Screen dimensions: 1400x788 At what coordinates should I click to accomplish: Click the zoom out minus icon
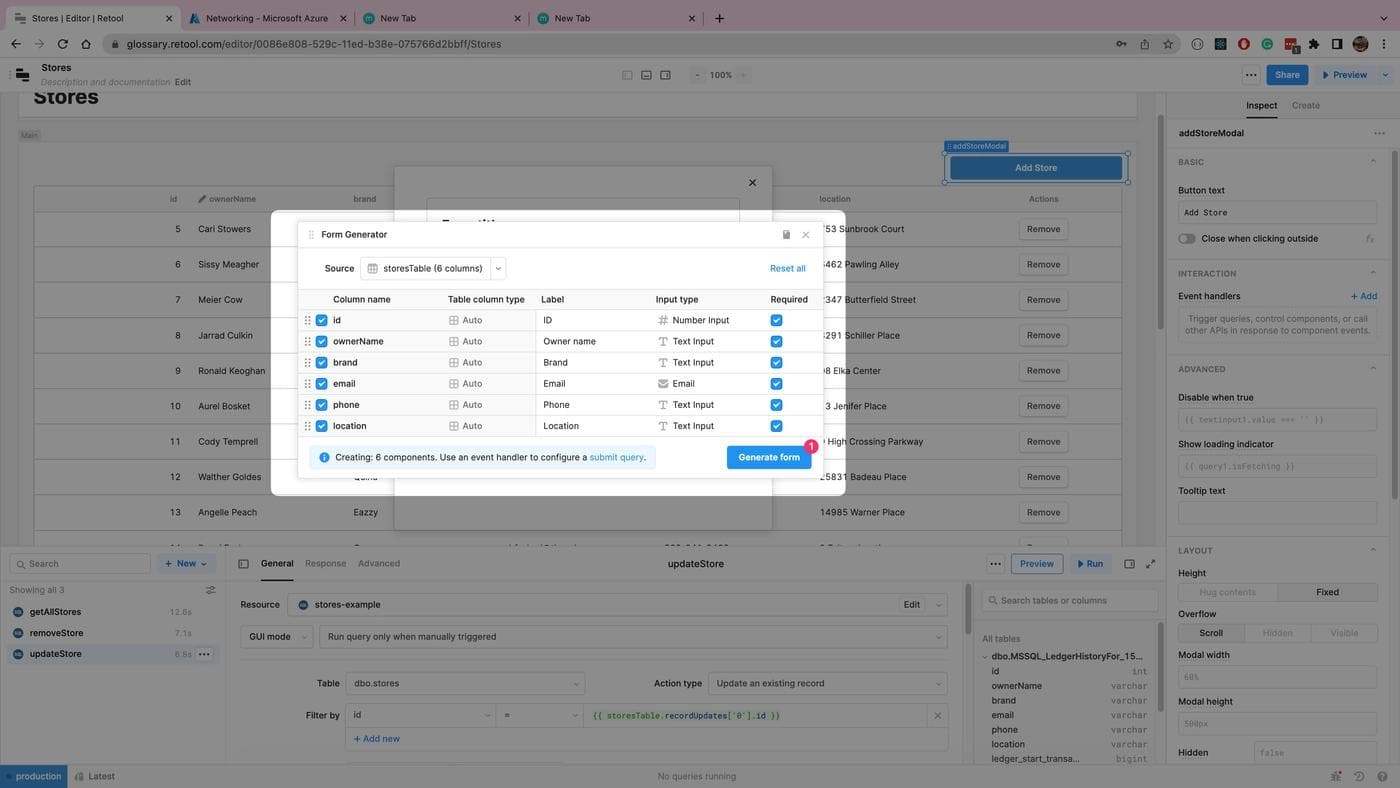[x=697, y=75]
